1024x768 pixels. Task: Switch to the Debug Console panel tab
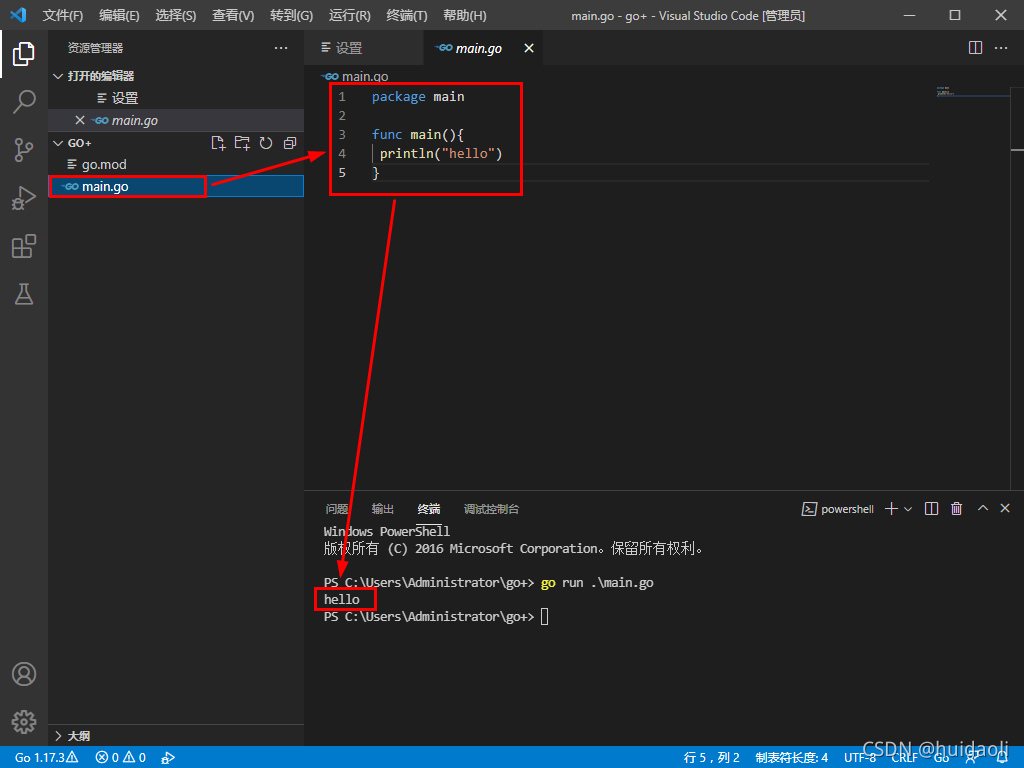(491, 509)
